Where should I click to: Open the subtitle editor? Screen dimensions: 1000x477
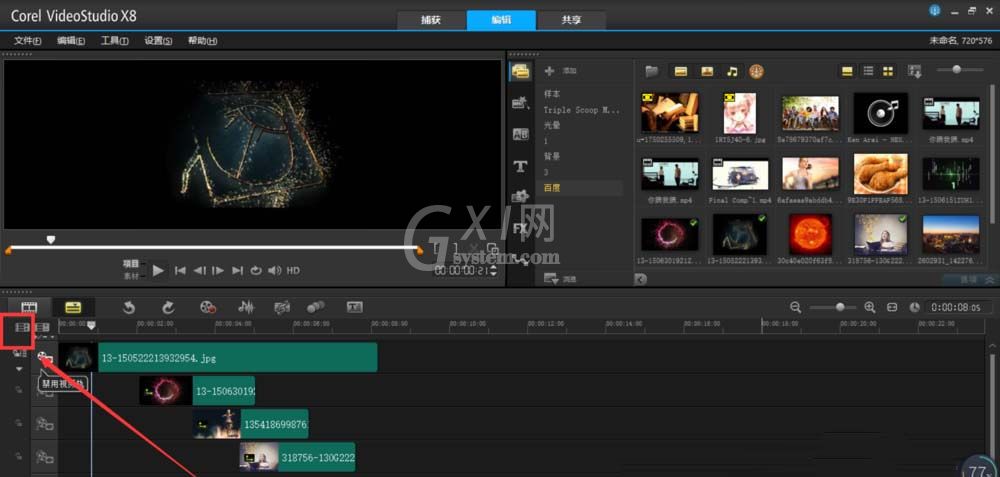click(x=355, y=307)
